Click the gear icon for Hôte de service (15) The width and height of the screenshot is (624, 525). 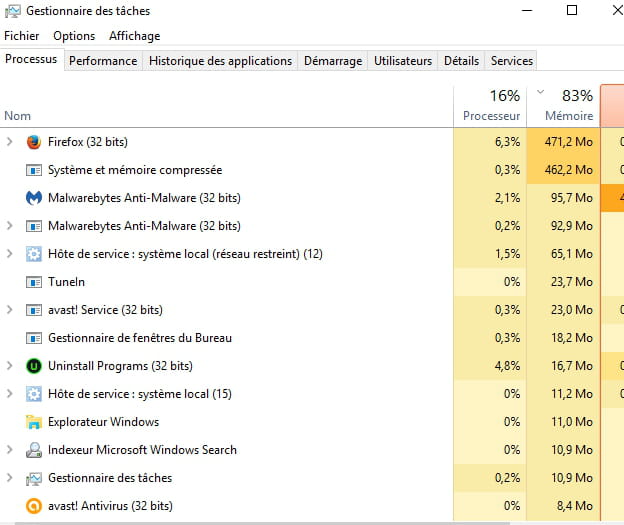pos(34,394)
